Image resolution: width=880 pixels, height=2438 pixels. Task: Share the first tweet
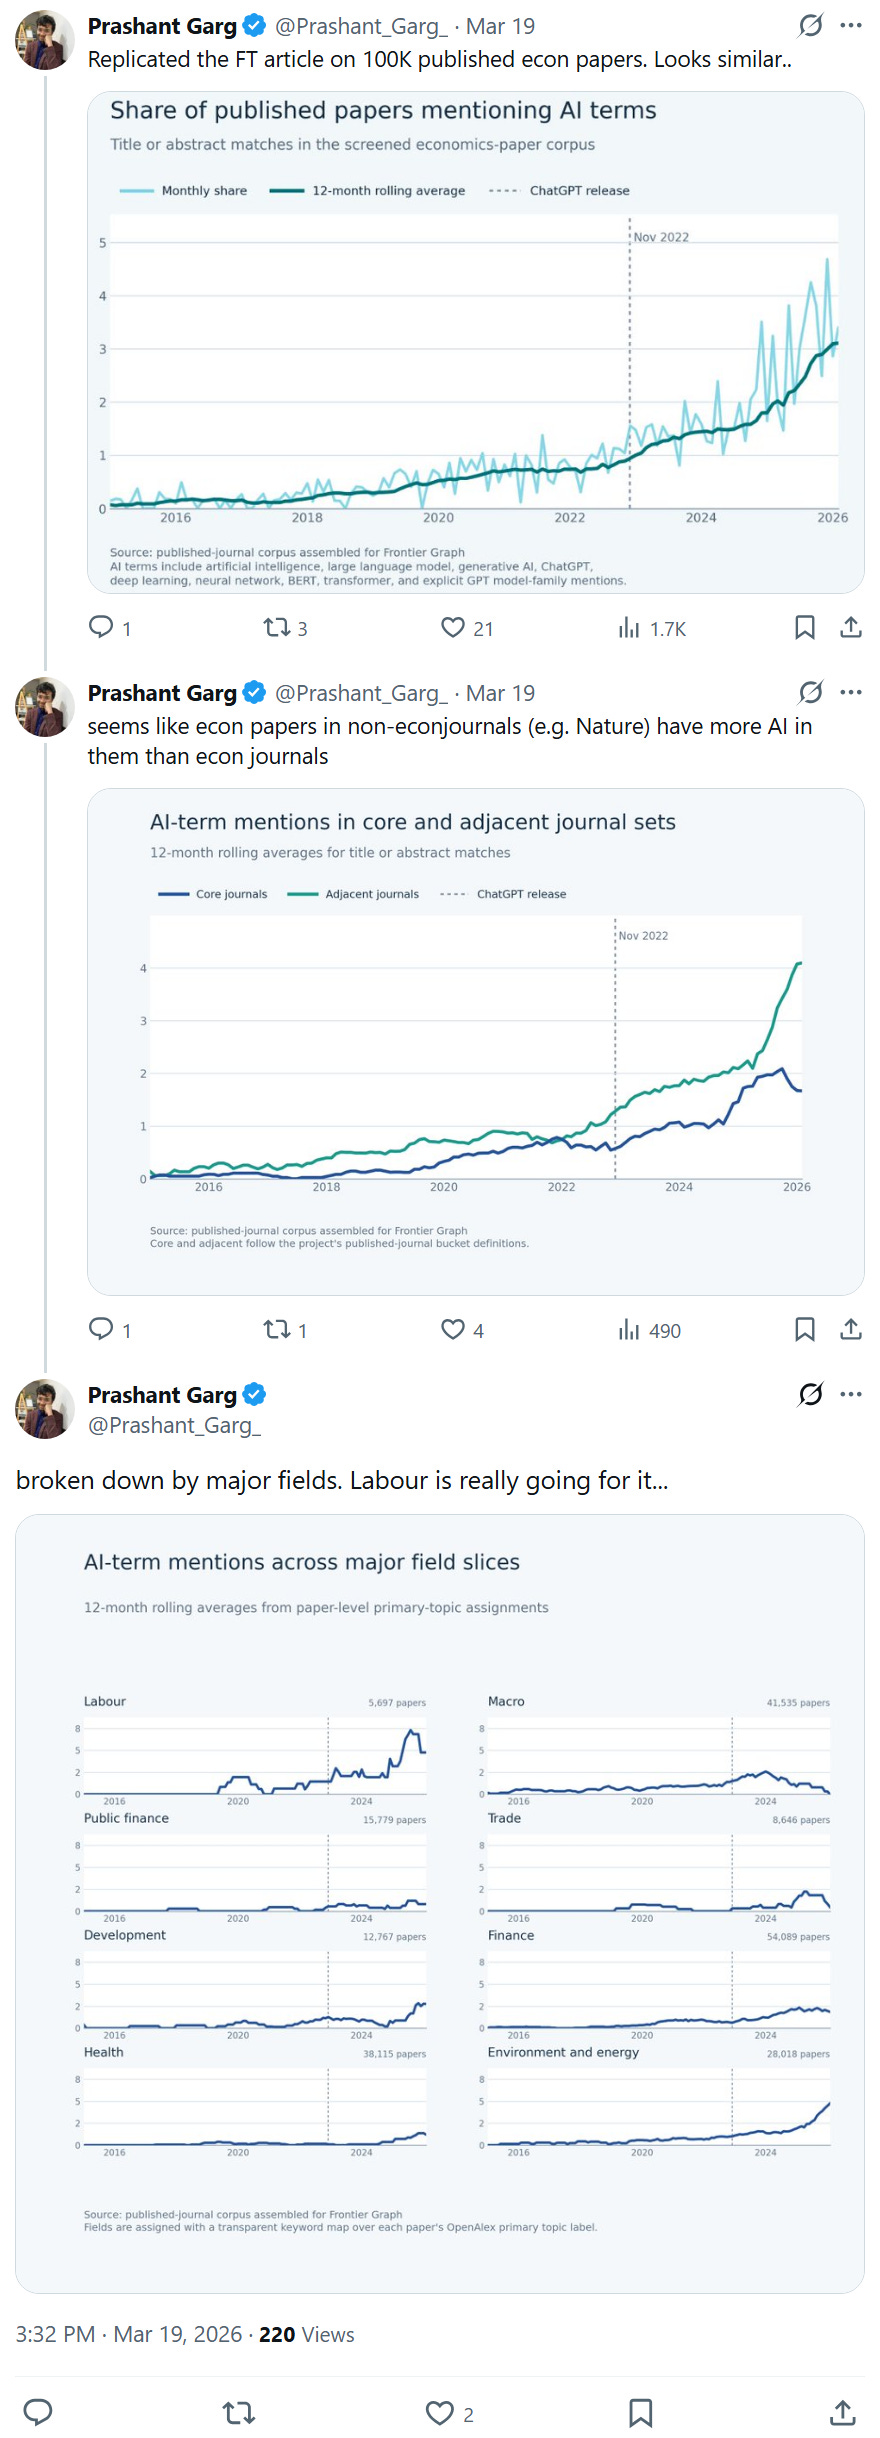[850, 627]
